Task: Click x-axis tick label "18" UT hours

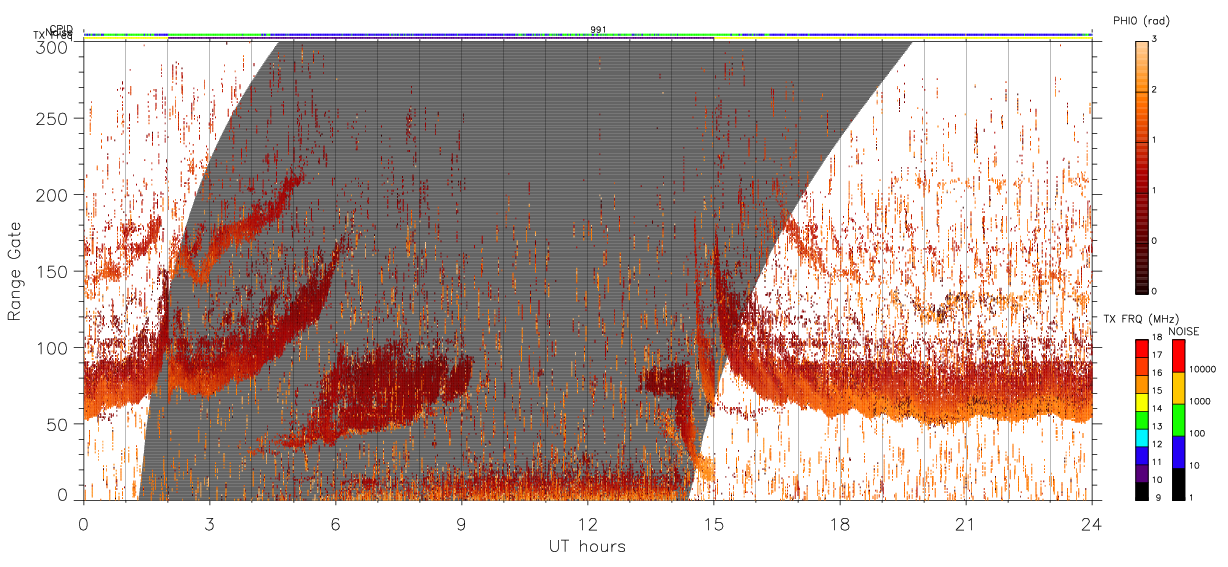Action: click(840, 524)
